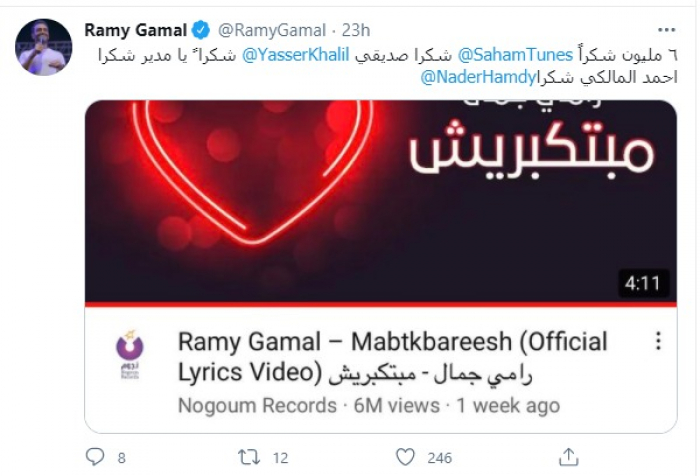Click the 4:11 video duration badge
This screenshot has height=476, width=700.
tap(642, 283)
